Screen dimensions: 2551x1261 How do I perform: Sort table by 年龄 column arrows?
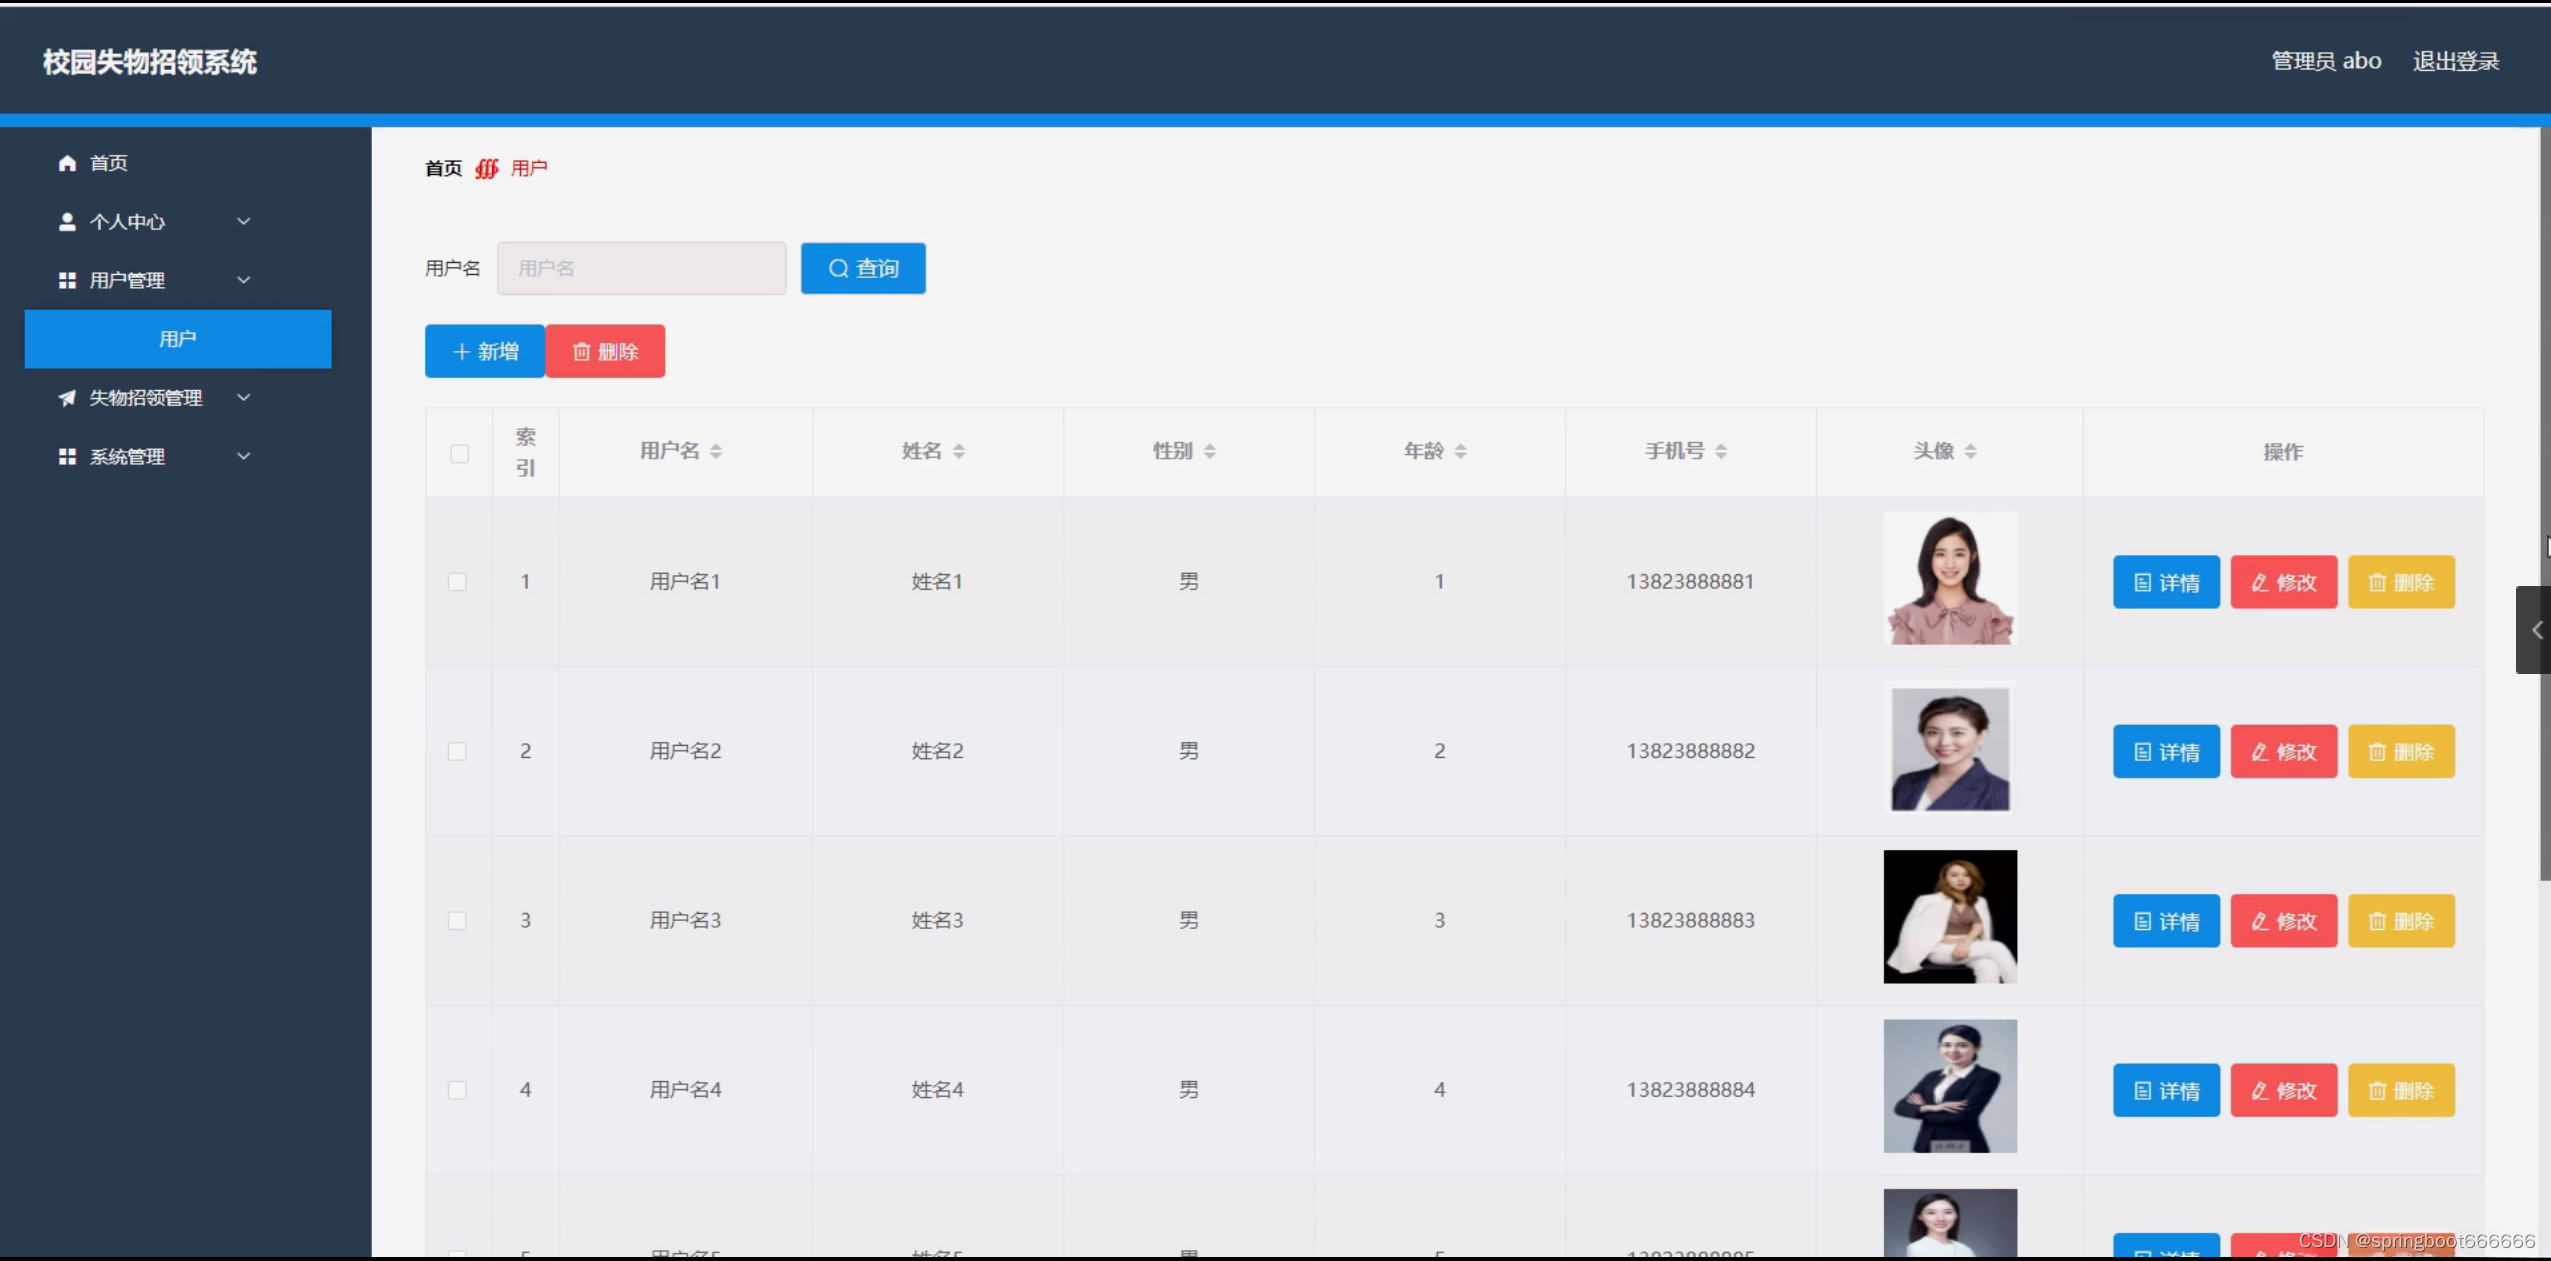click(1461, 452)
